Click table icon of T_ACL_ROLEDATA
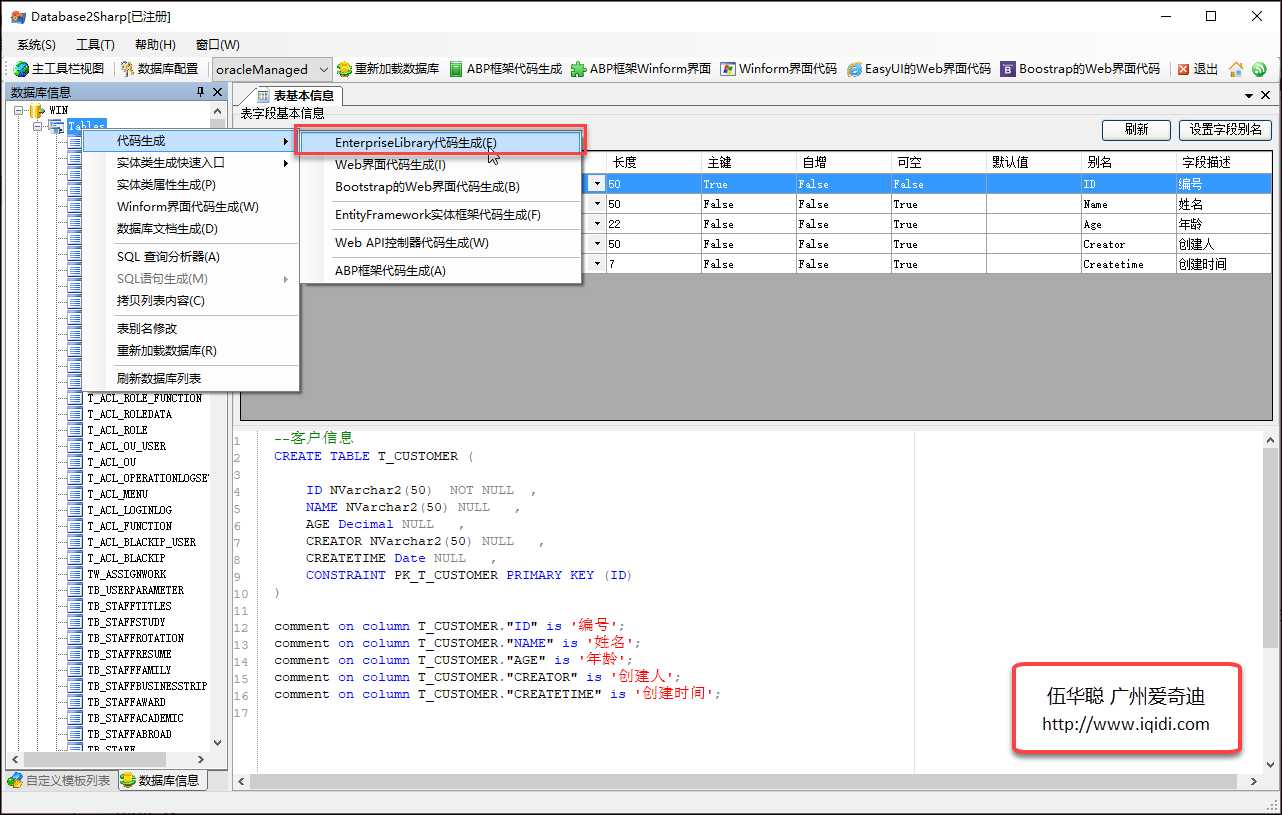Viewport: 1282px width, 815px height. pos(75,414)
